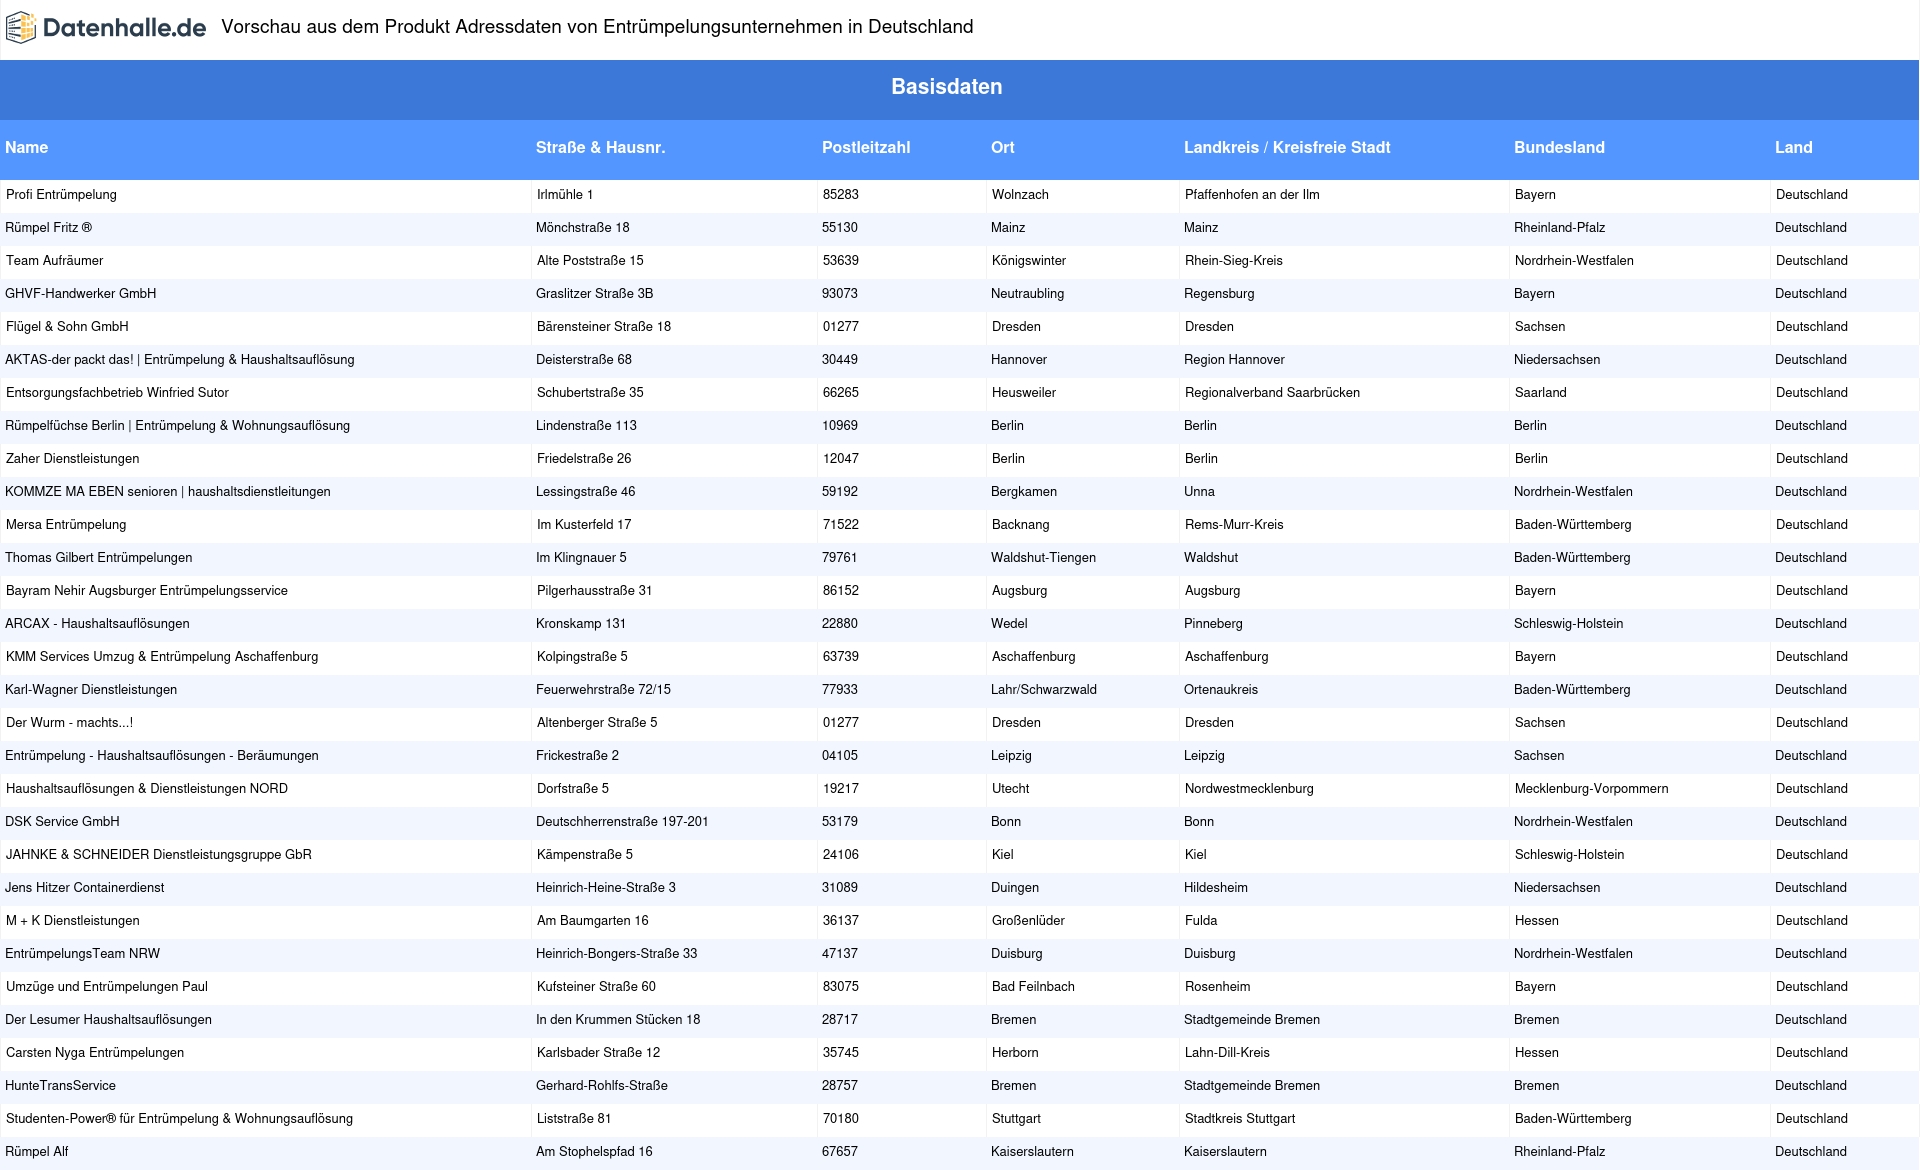This screenshot has height=1170, width=1920.
Task: Select address Mönchstraße 18
Action: tap(583, 228)
